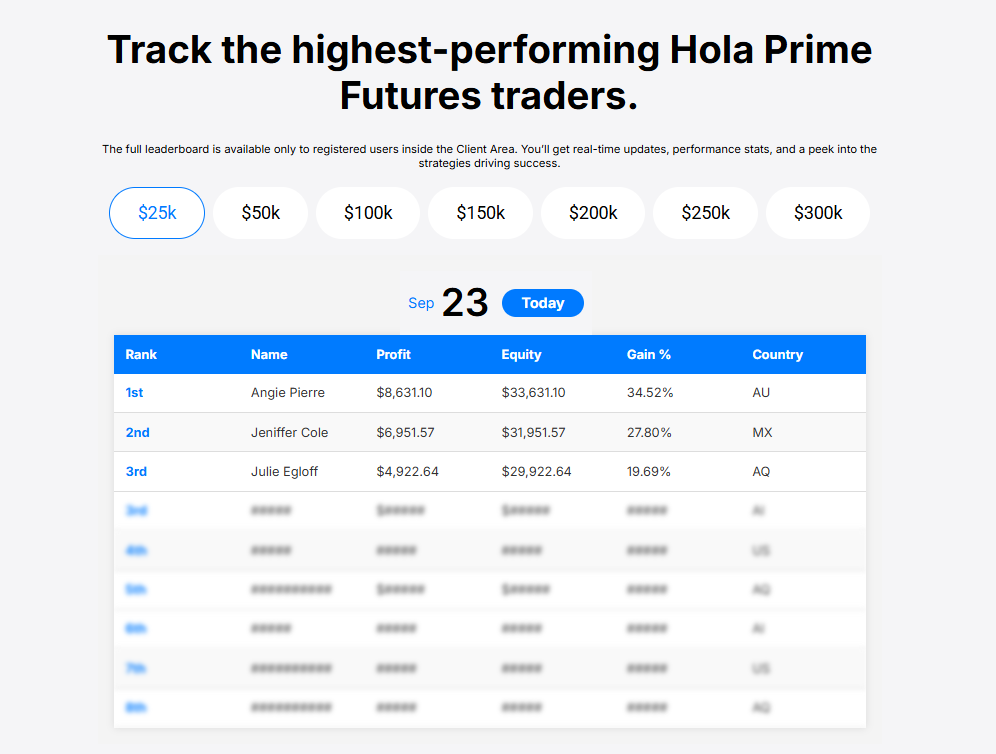Viewport: 996px width, 754px height.
Task: Open the $100k account tab
Action: 368,213
